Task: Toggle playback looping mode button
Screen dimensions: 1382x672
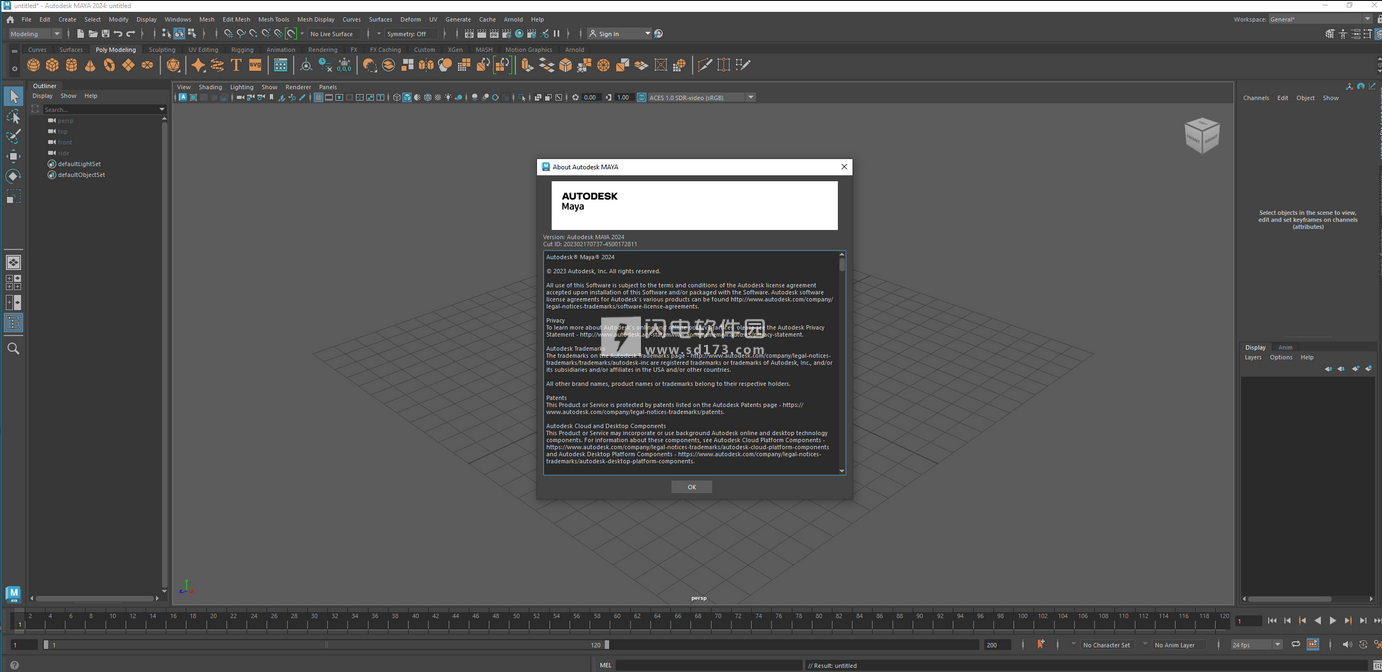Action: point(1295,645)
